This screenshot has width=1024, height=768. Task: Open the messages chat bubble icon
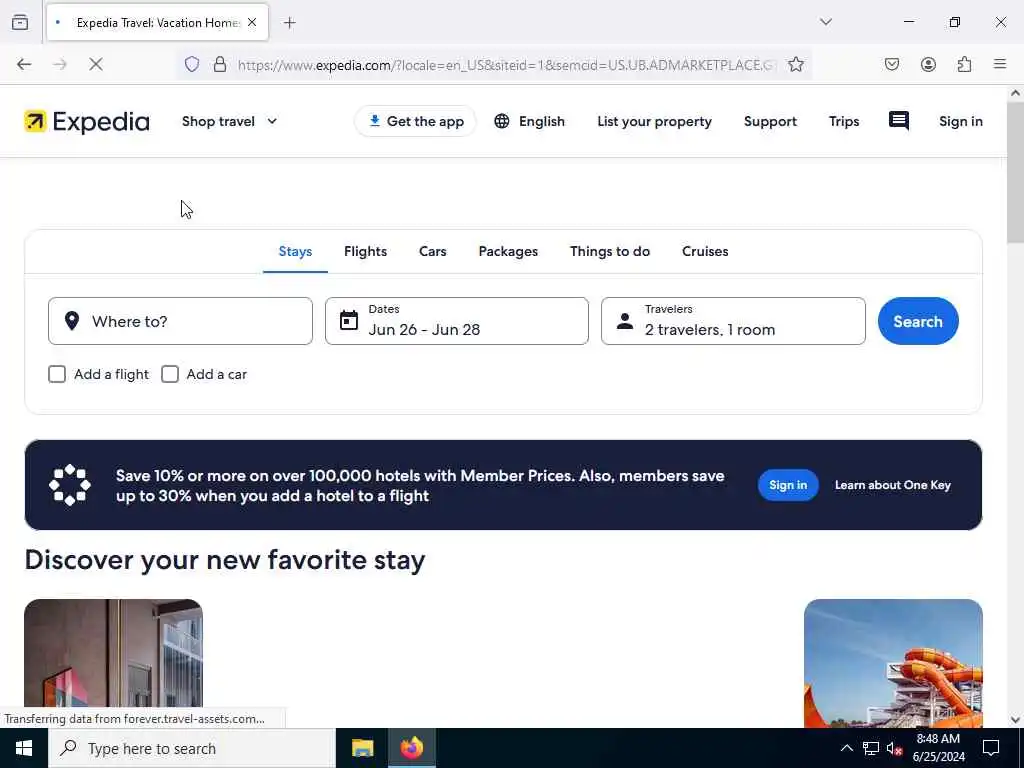click(899, 121)
